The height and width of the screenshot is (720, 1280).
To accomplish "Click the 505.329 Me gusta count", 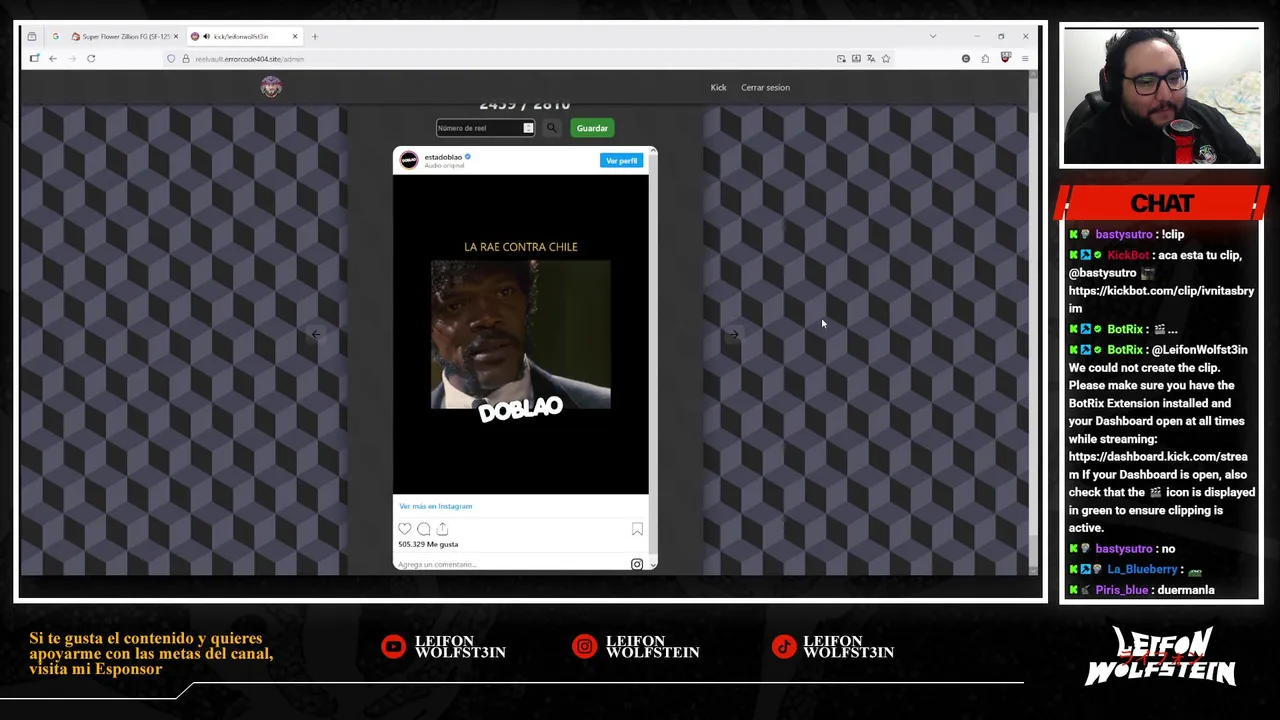I will pyautogui.click(x=428, y=544).
